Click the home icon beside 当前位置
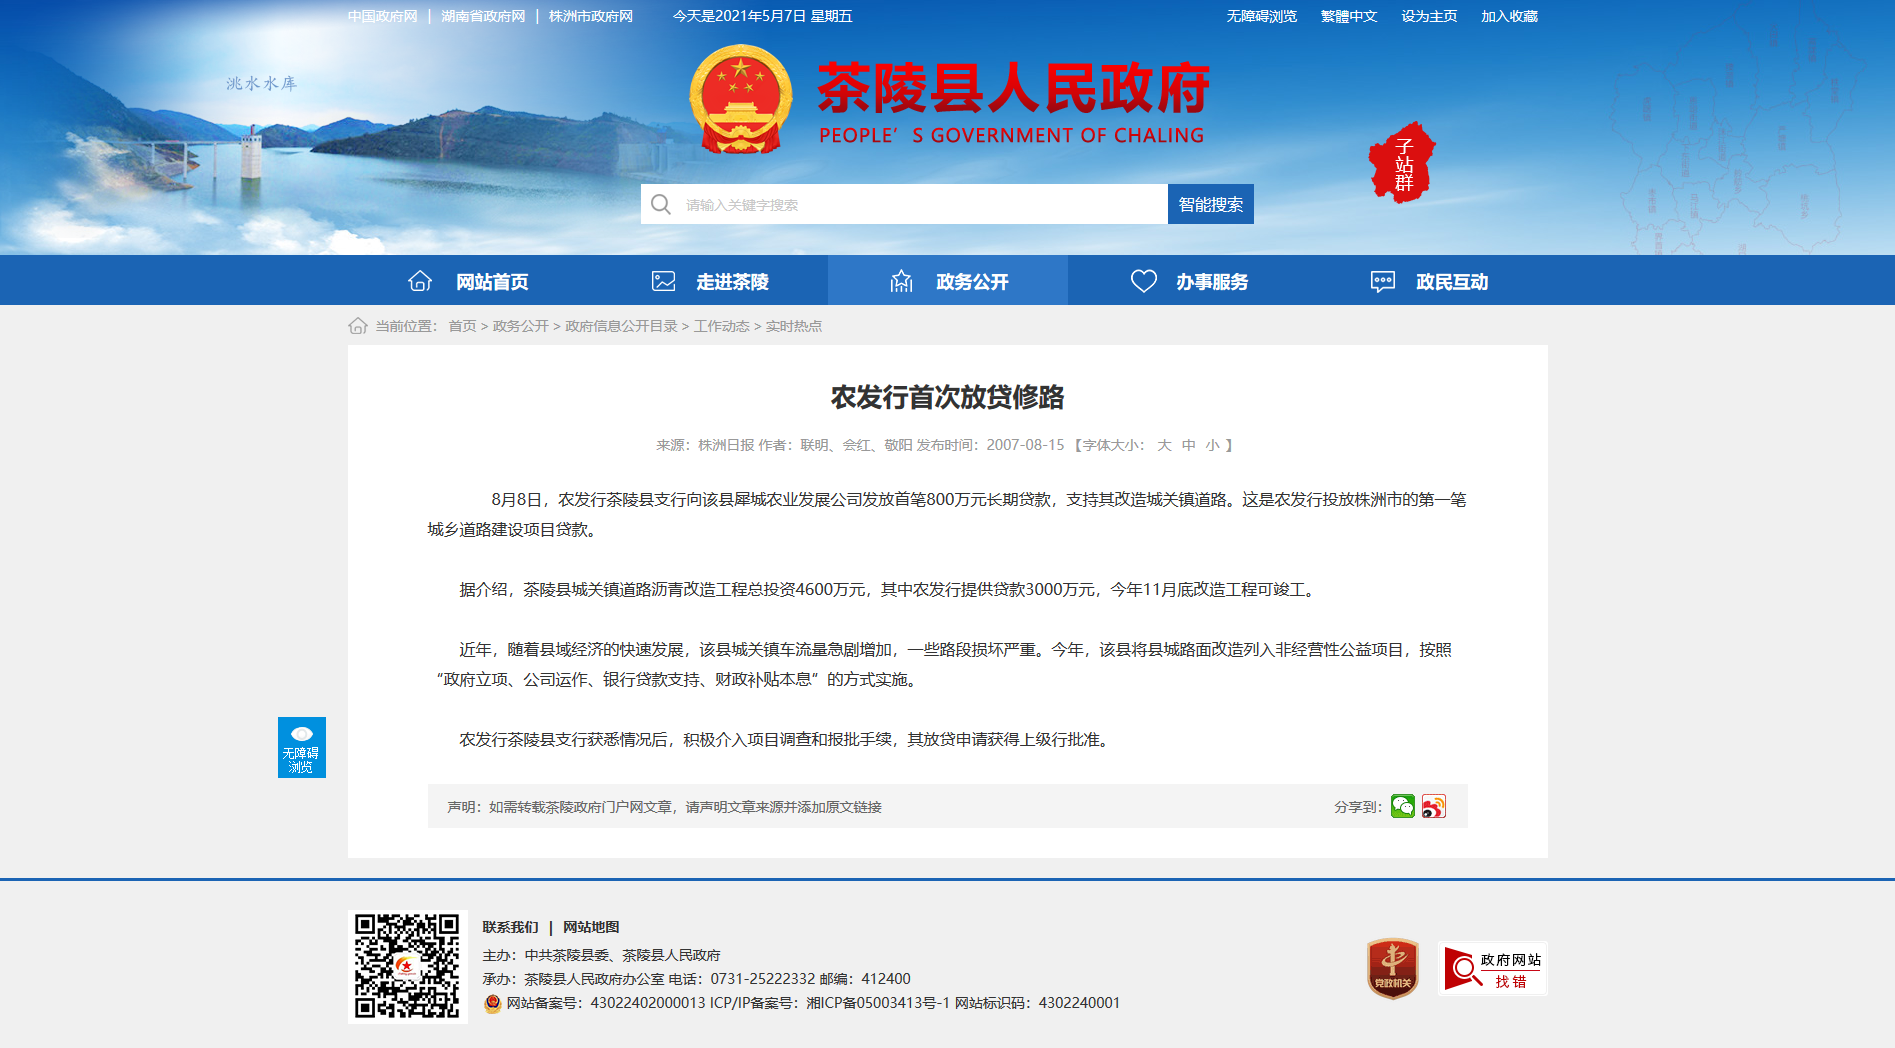Viewport: 1895px width, 1048px height. point(358,326)
